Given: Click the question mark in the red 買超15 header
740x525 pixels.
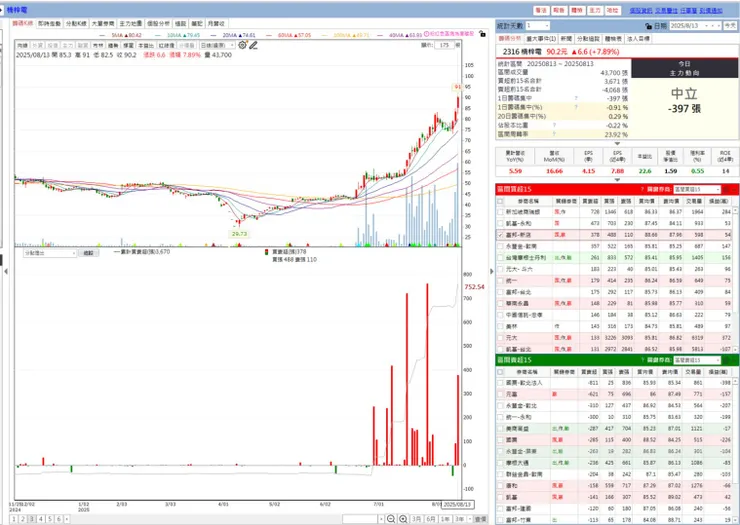Looking at the screenshot, I should (x=642, y=189).
